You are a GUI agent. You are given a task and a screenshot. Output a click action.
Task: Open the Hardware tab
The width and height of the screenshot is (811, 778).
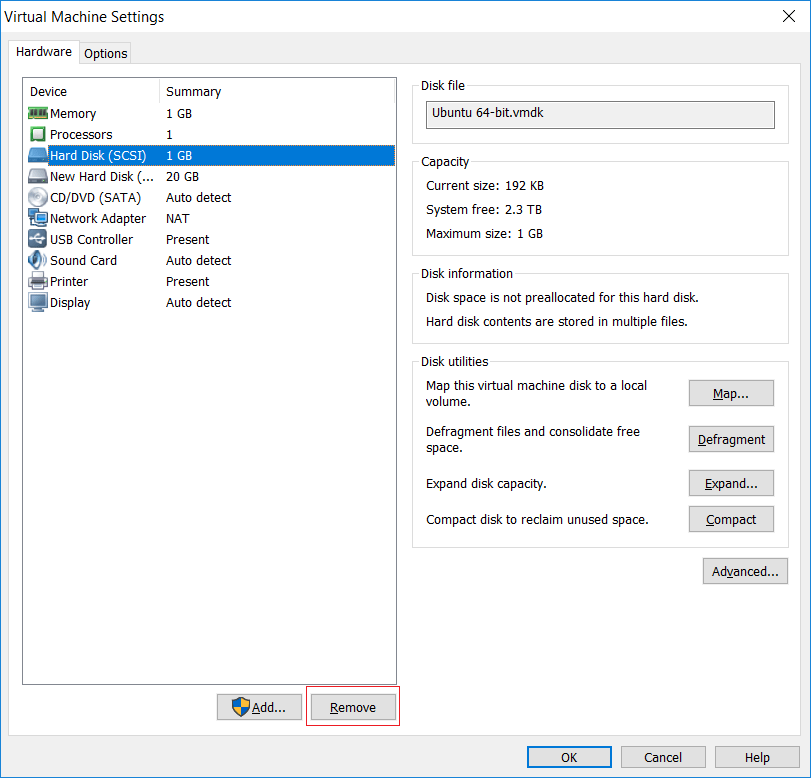(x=44, y=52)
